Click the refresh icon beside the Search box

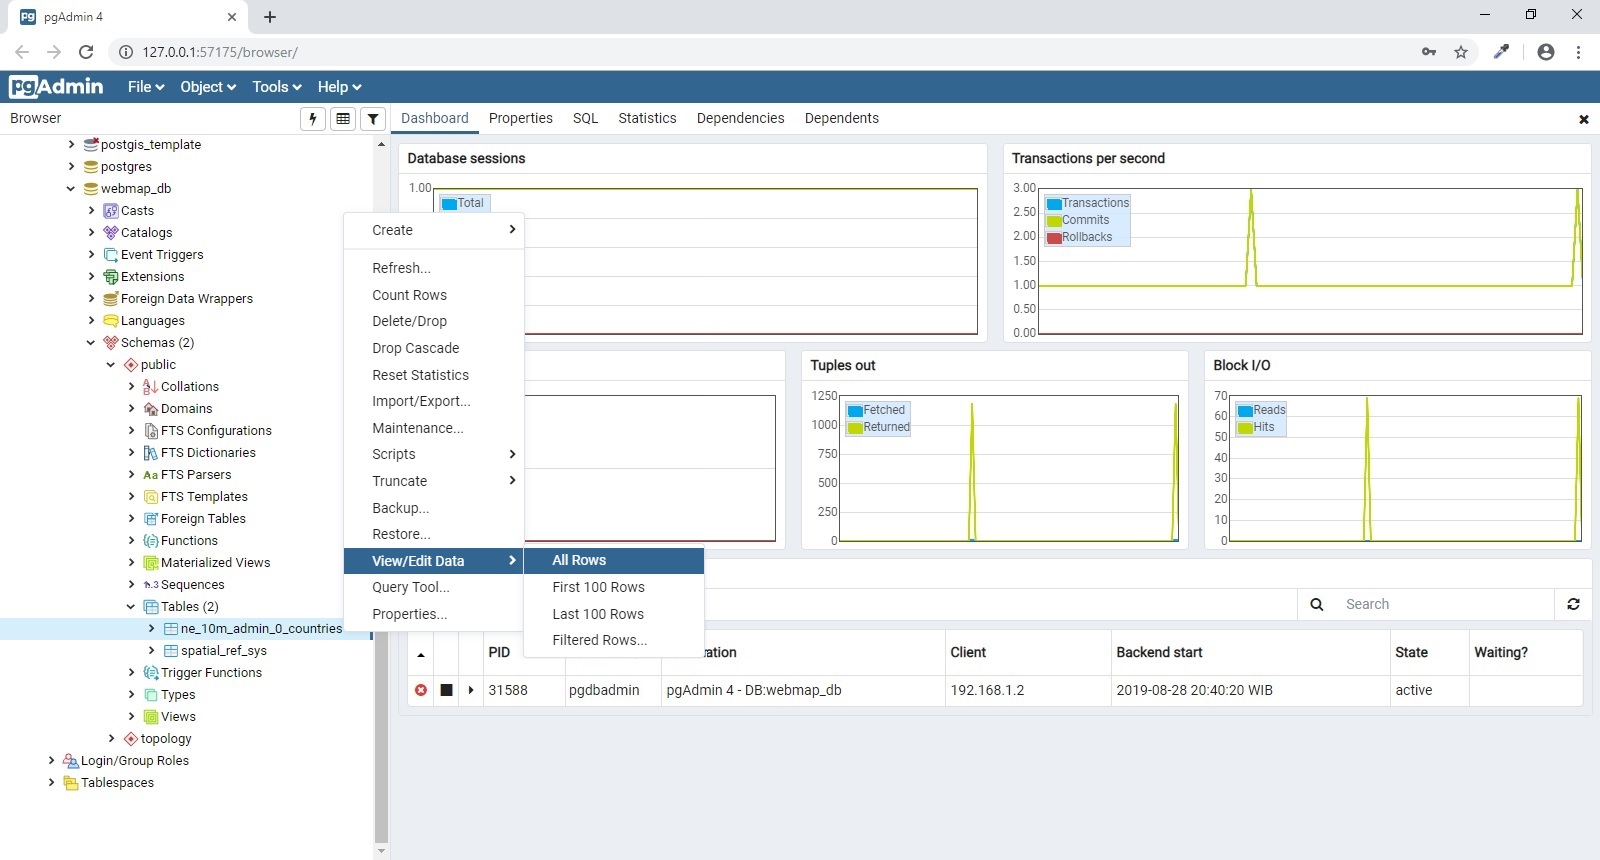(1573, 604)
